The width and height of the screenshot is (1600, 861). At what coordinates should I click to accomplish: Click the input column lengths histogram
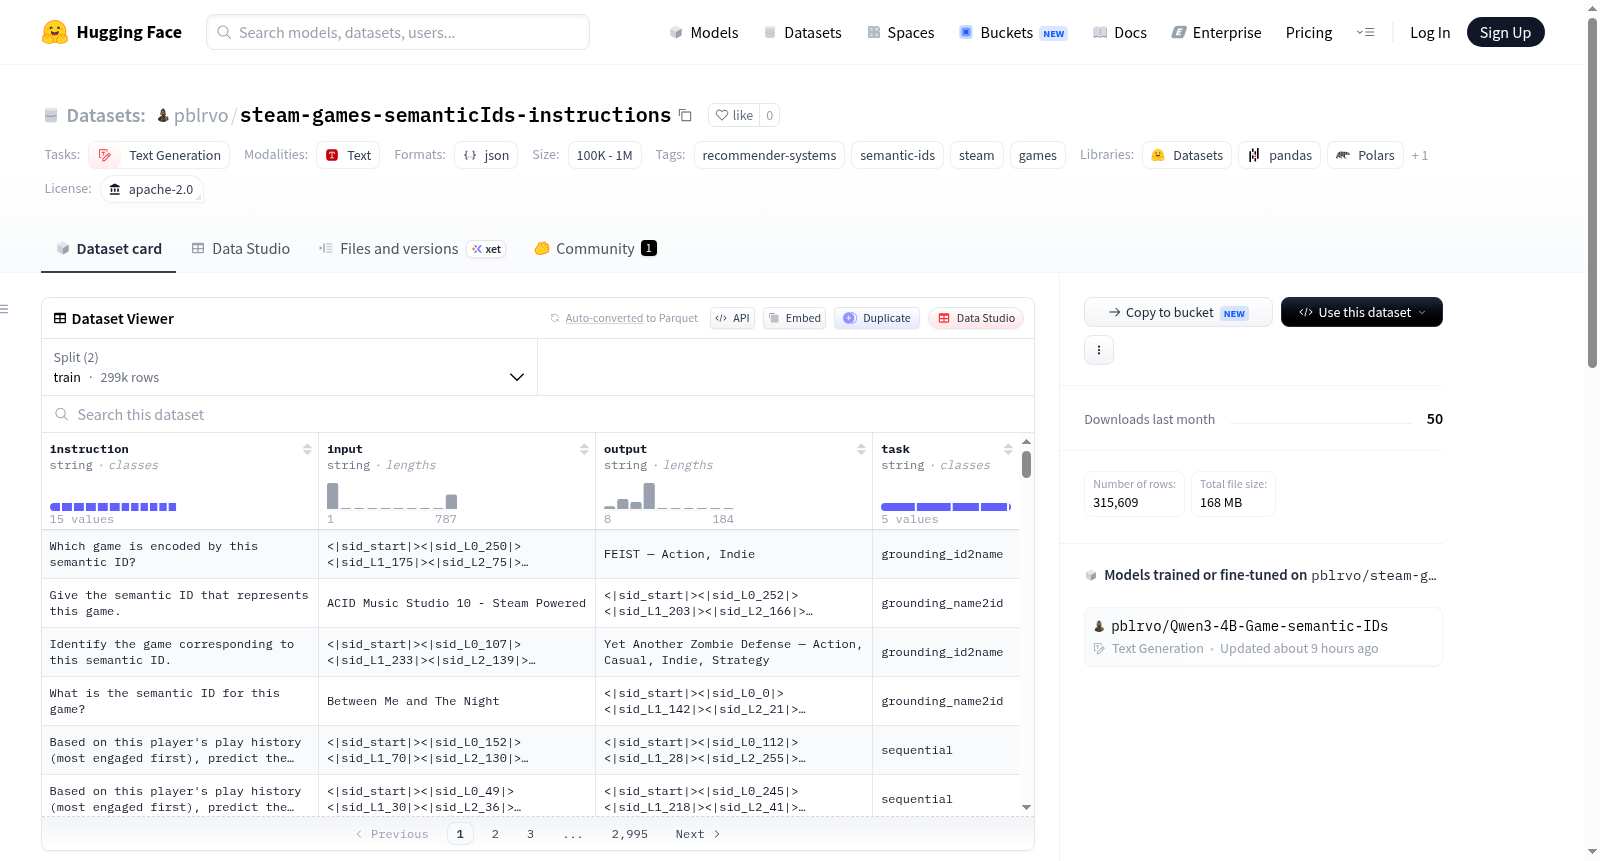pyautogui.click(x=392, y=496)
